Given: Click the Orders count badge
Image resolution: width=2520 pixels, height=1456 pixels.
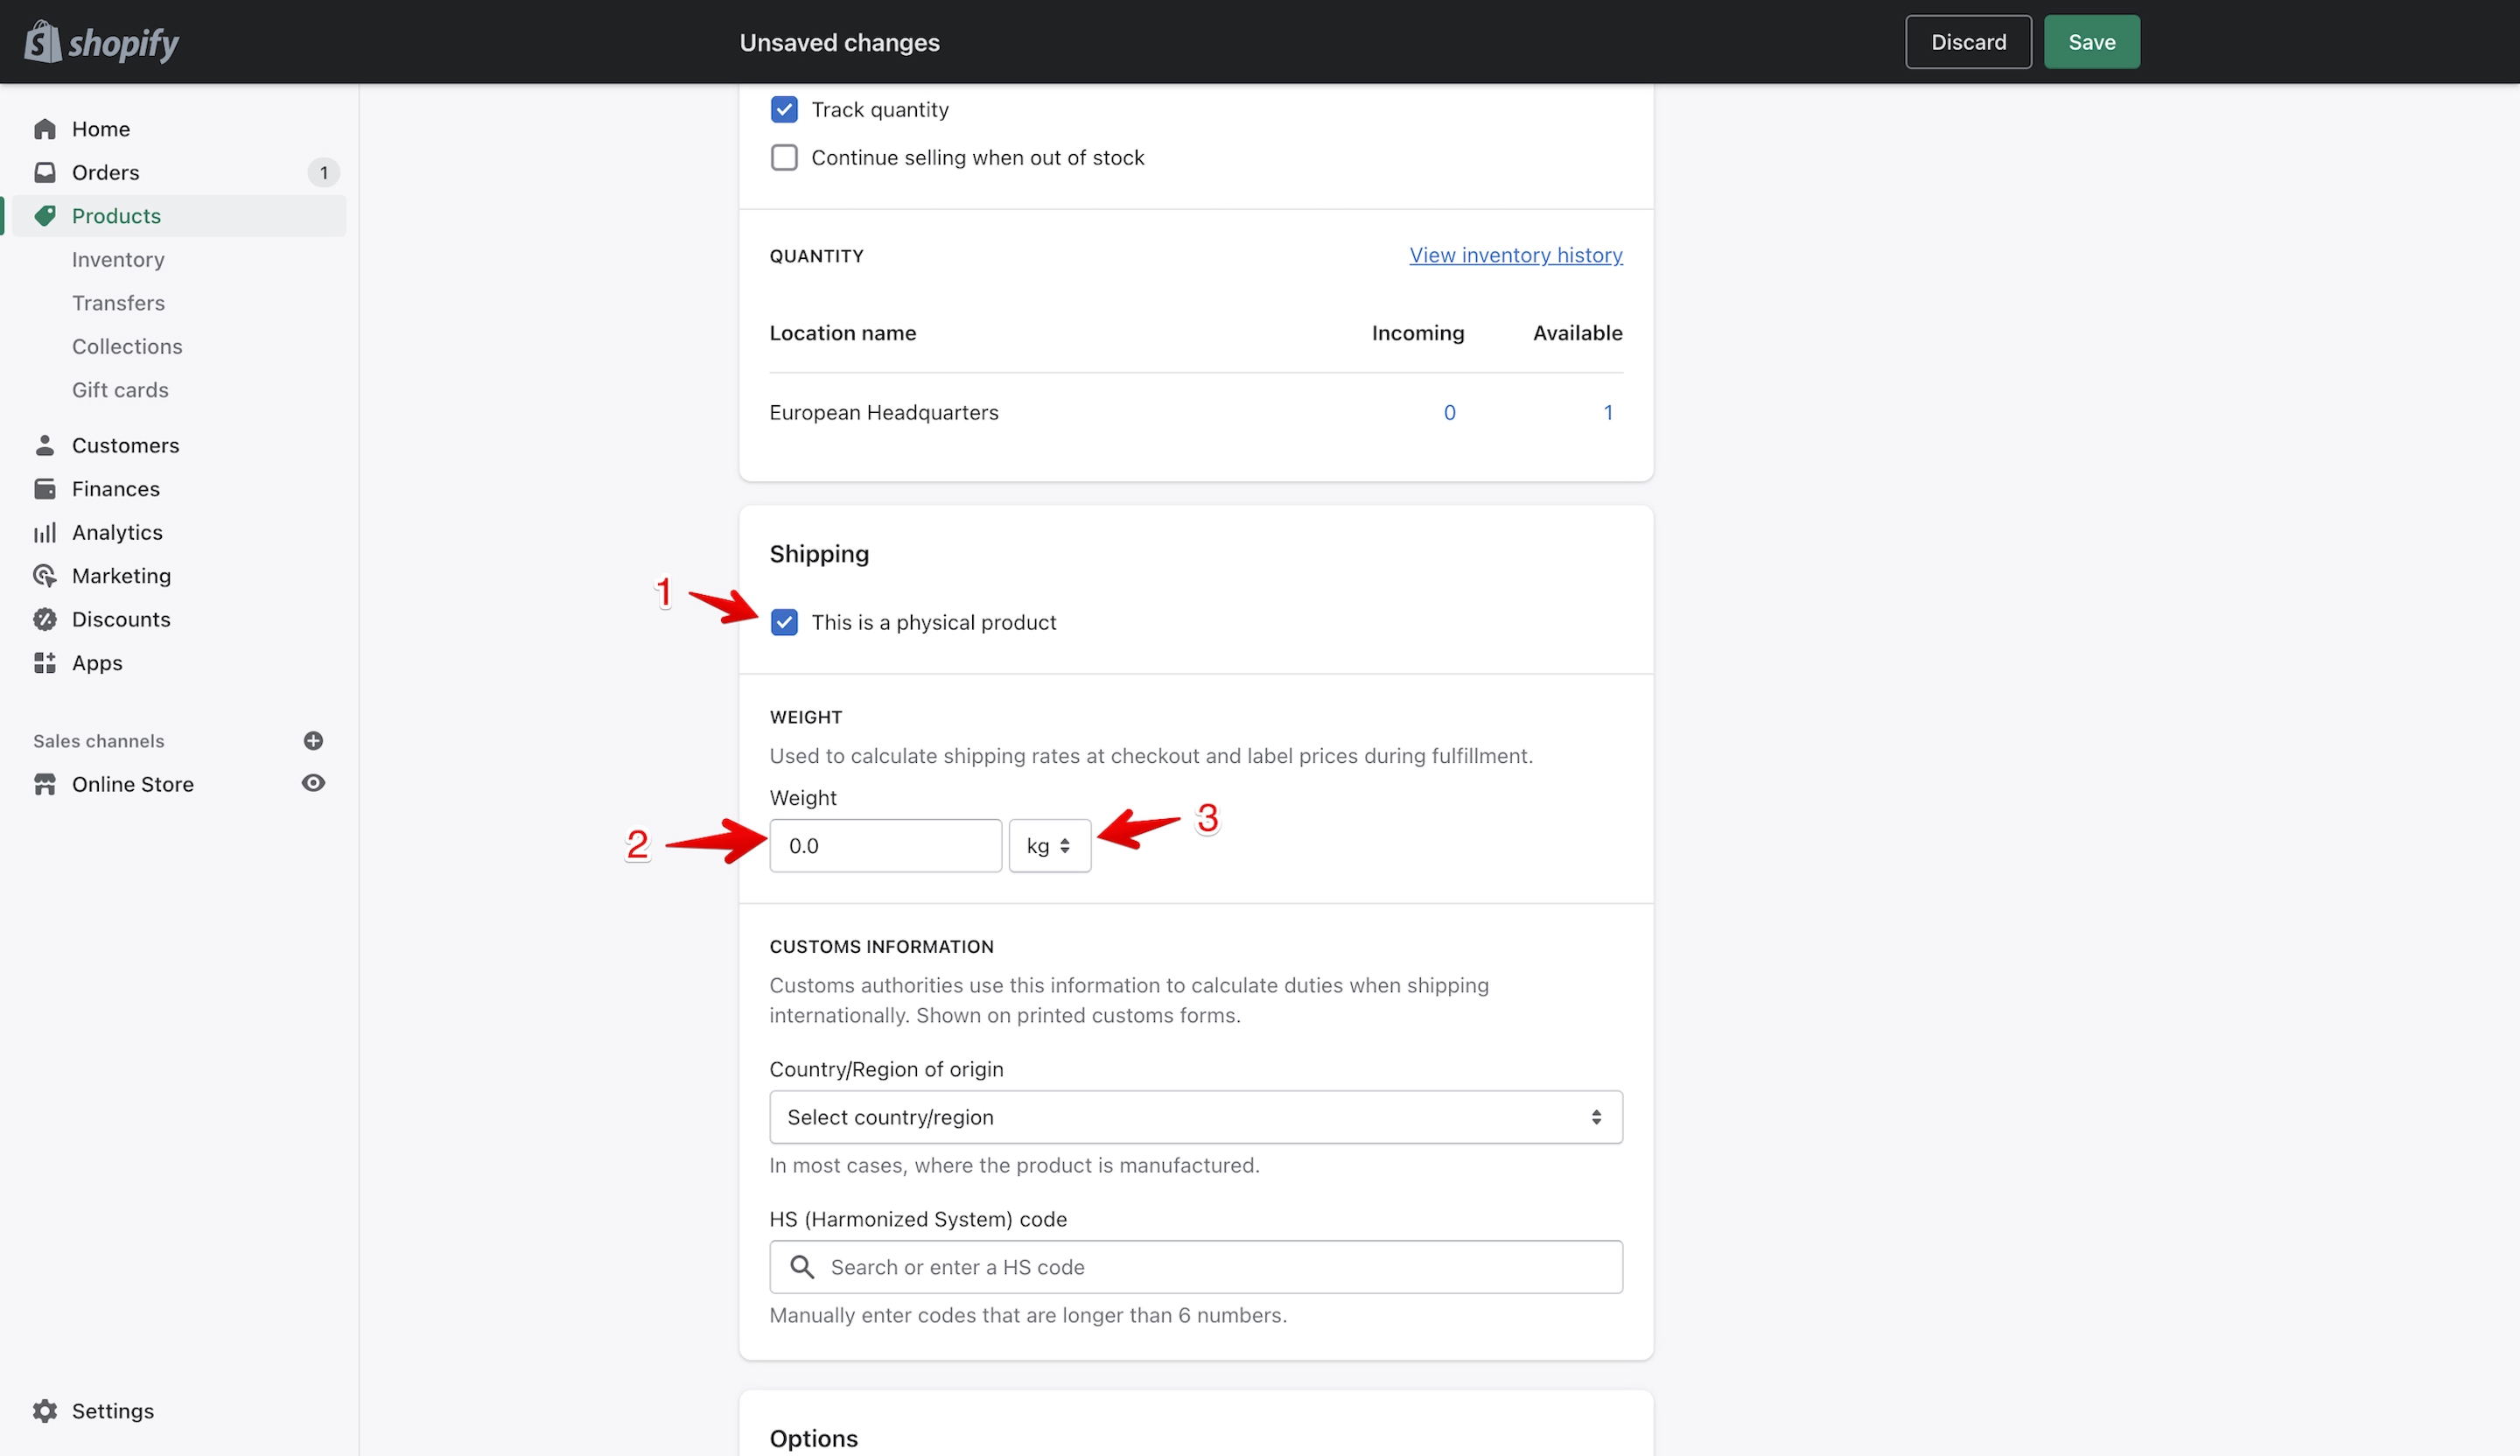Looking at the screenshot, I should pyautogui.click(x=324, y=173).
